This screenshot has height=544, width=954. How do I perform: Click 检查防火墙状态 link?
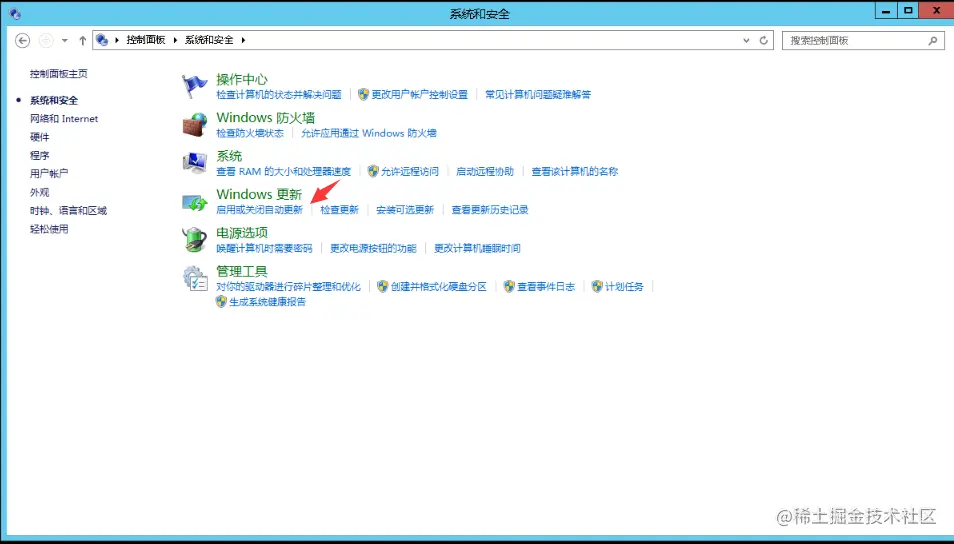click(x=250, y=133)
